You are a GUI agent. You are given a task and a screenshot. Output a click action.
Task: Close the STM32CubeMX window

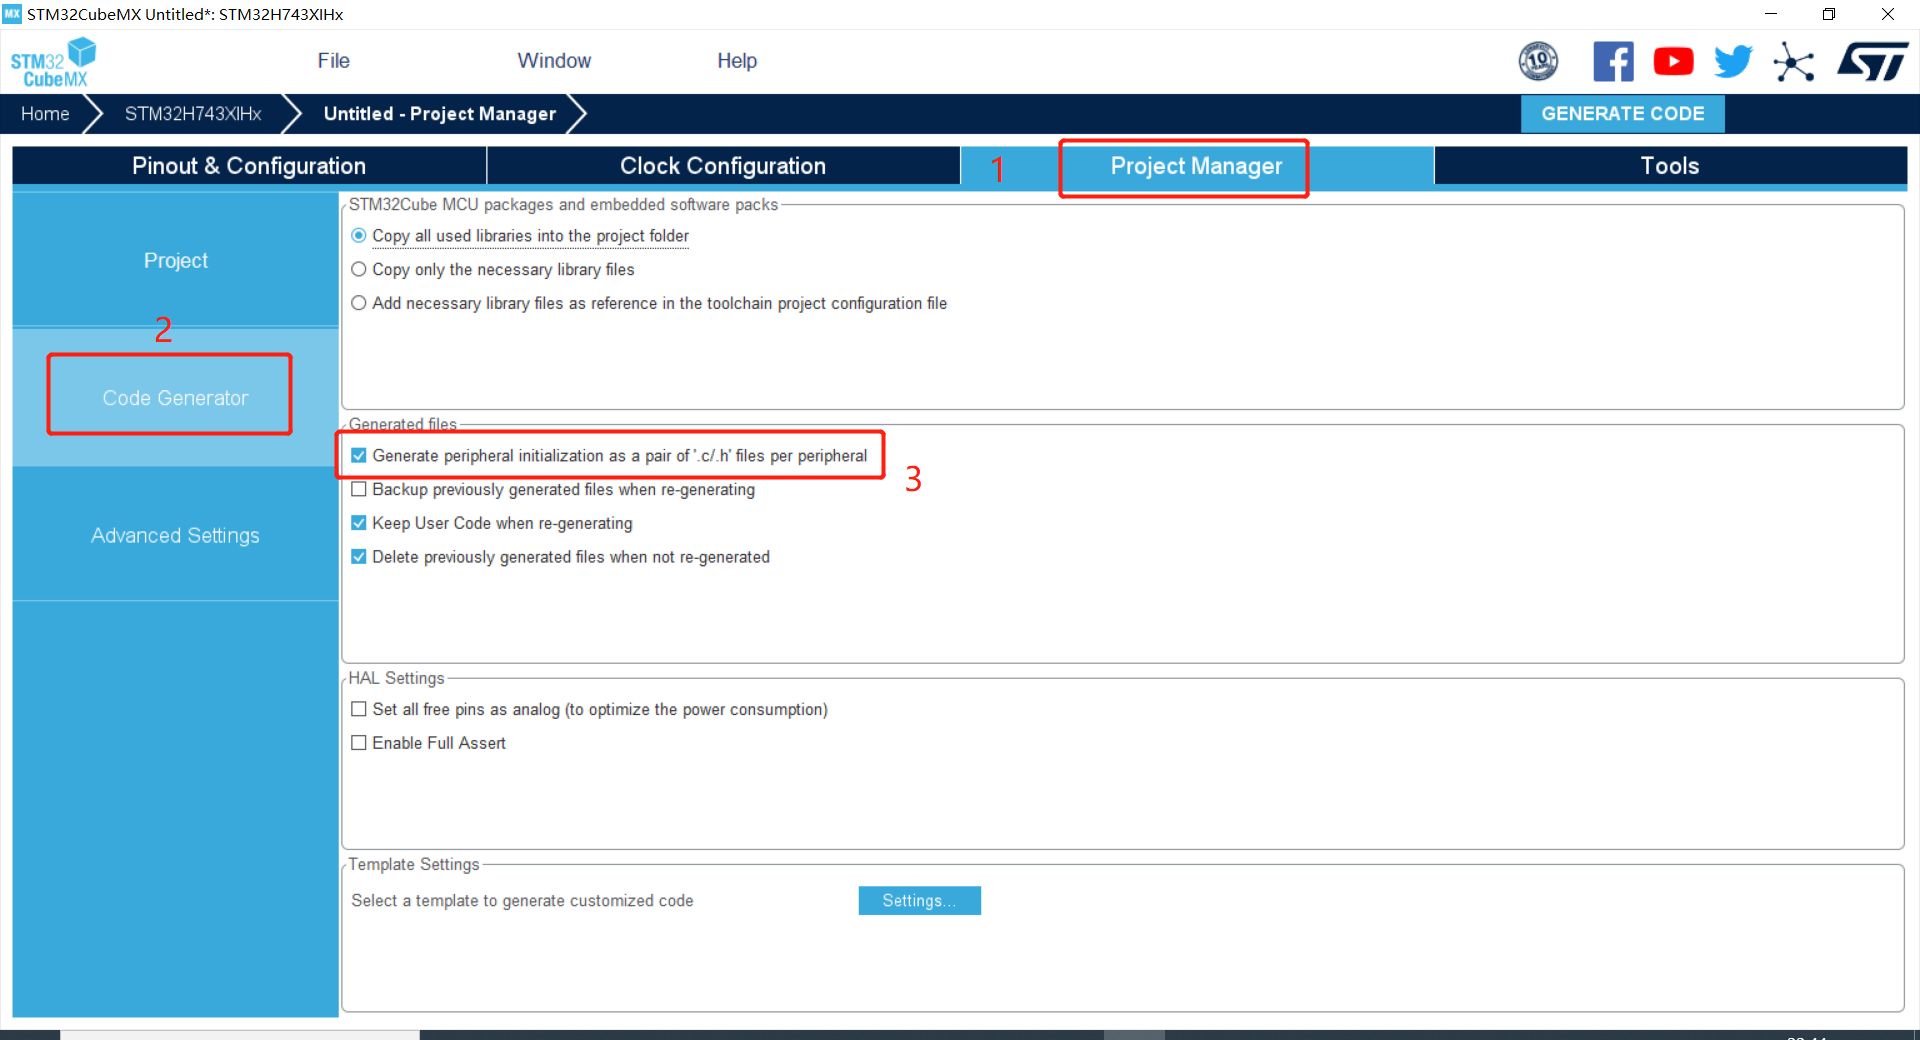[x=1888, y=14]
